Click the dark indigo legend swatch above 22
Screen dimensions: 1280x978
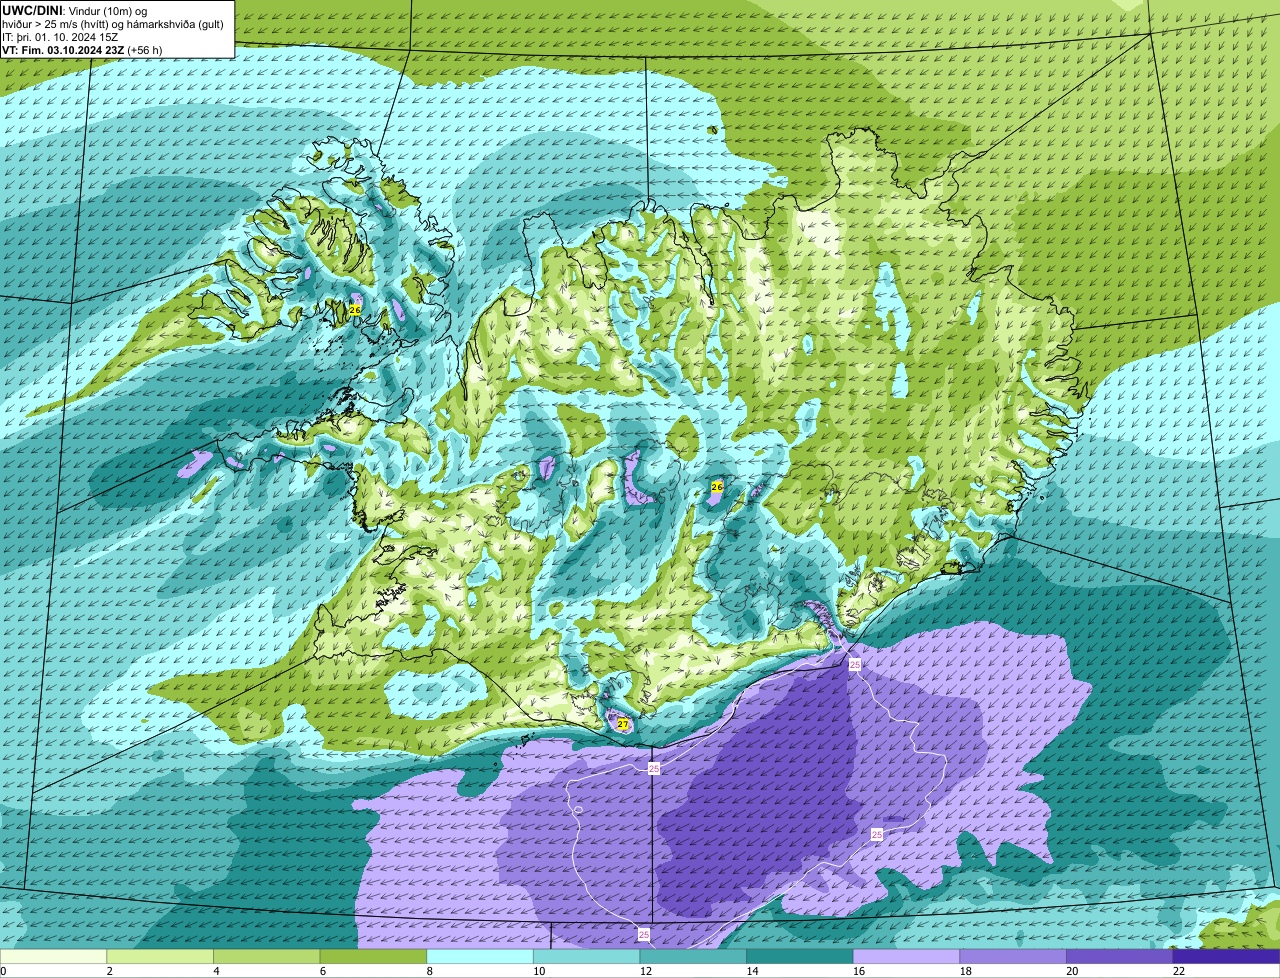pyautogui.click(x=1226, y=957)
